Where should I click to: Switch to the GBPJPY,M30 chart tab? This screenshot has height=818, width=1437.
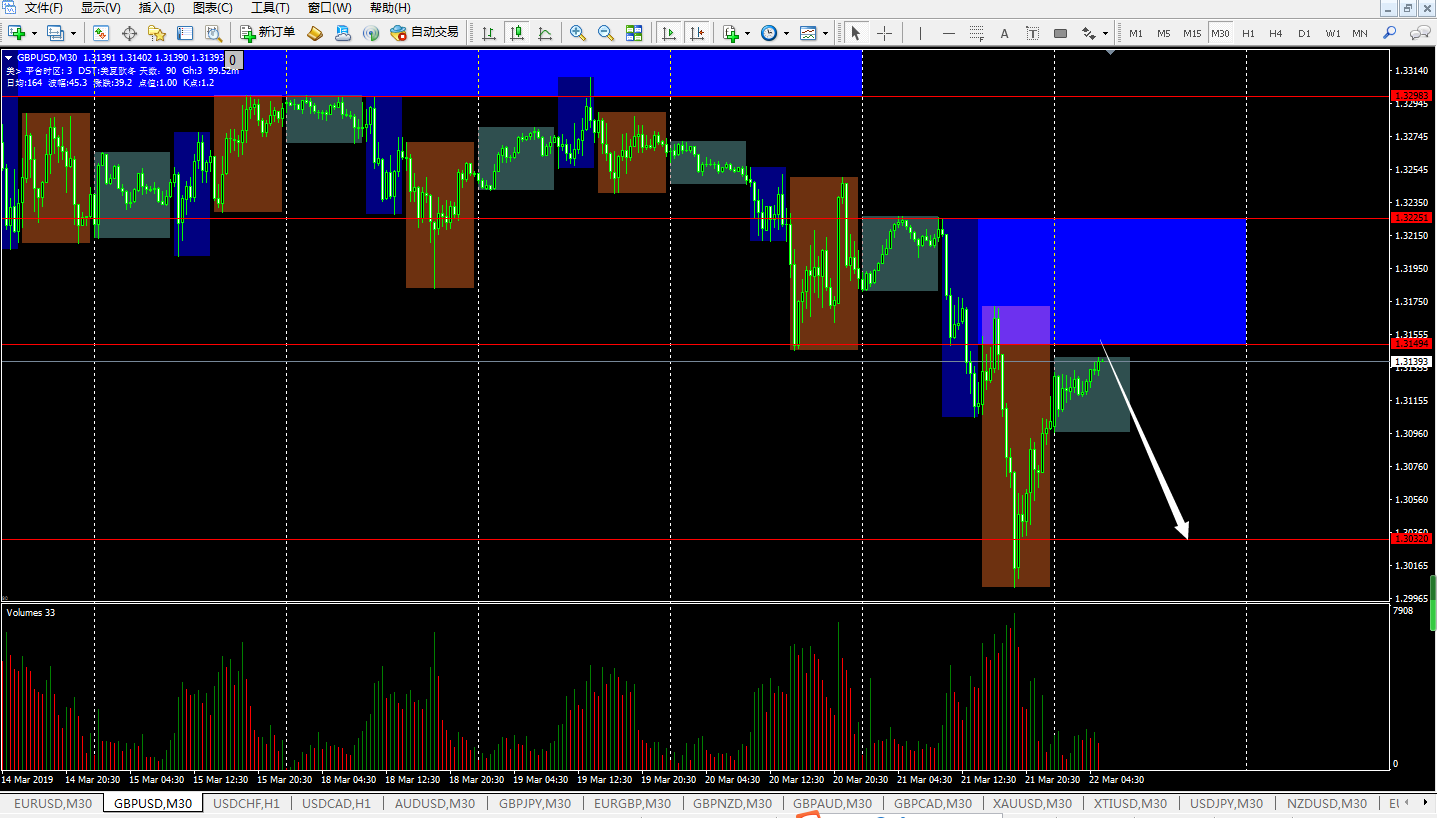[x=535, y=803]
